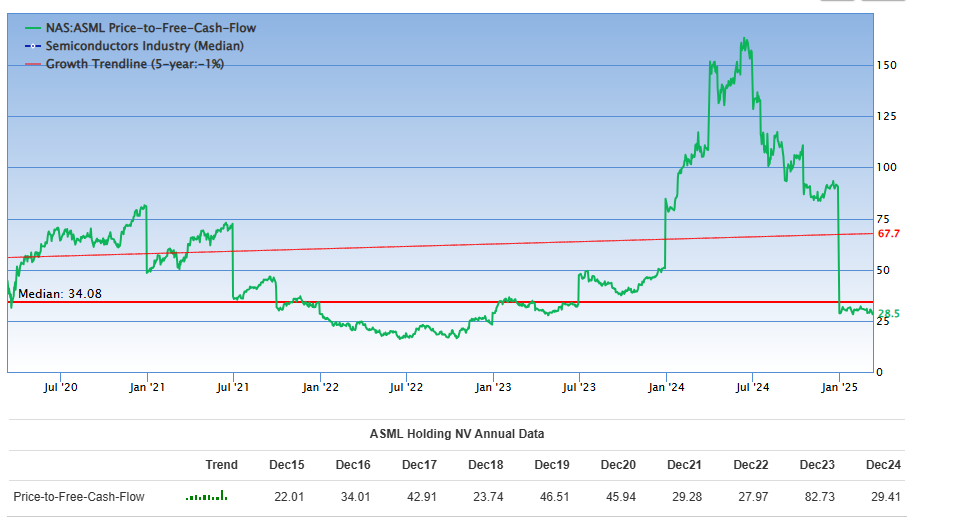Select the Dec20 column header
The image size is (956, 530).
click(x=618, y=465)
